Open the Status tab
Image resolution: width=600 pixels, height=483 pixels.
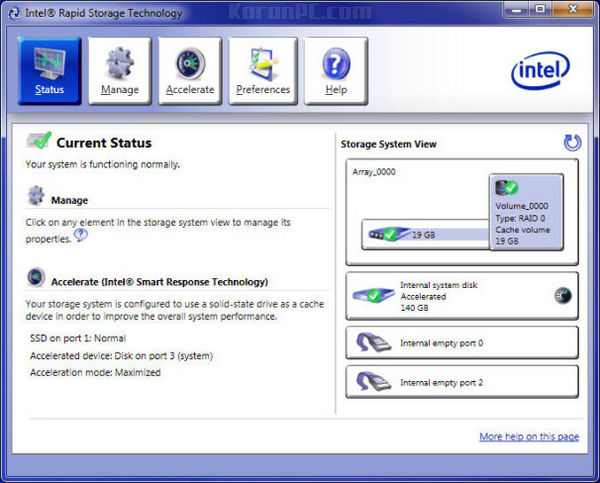click(x=49, y=71)
